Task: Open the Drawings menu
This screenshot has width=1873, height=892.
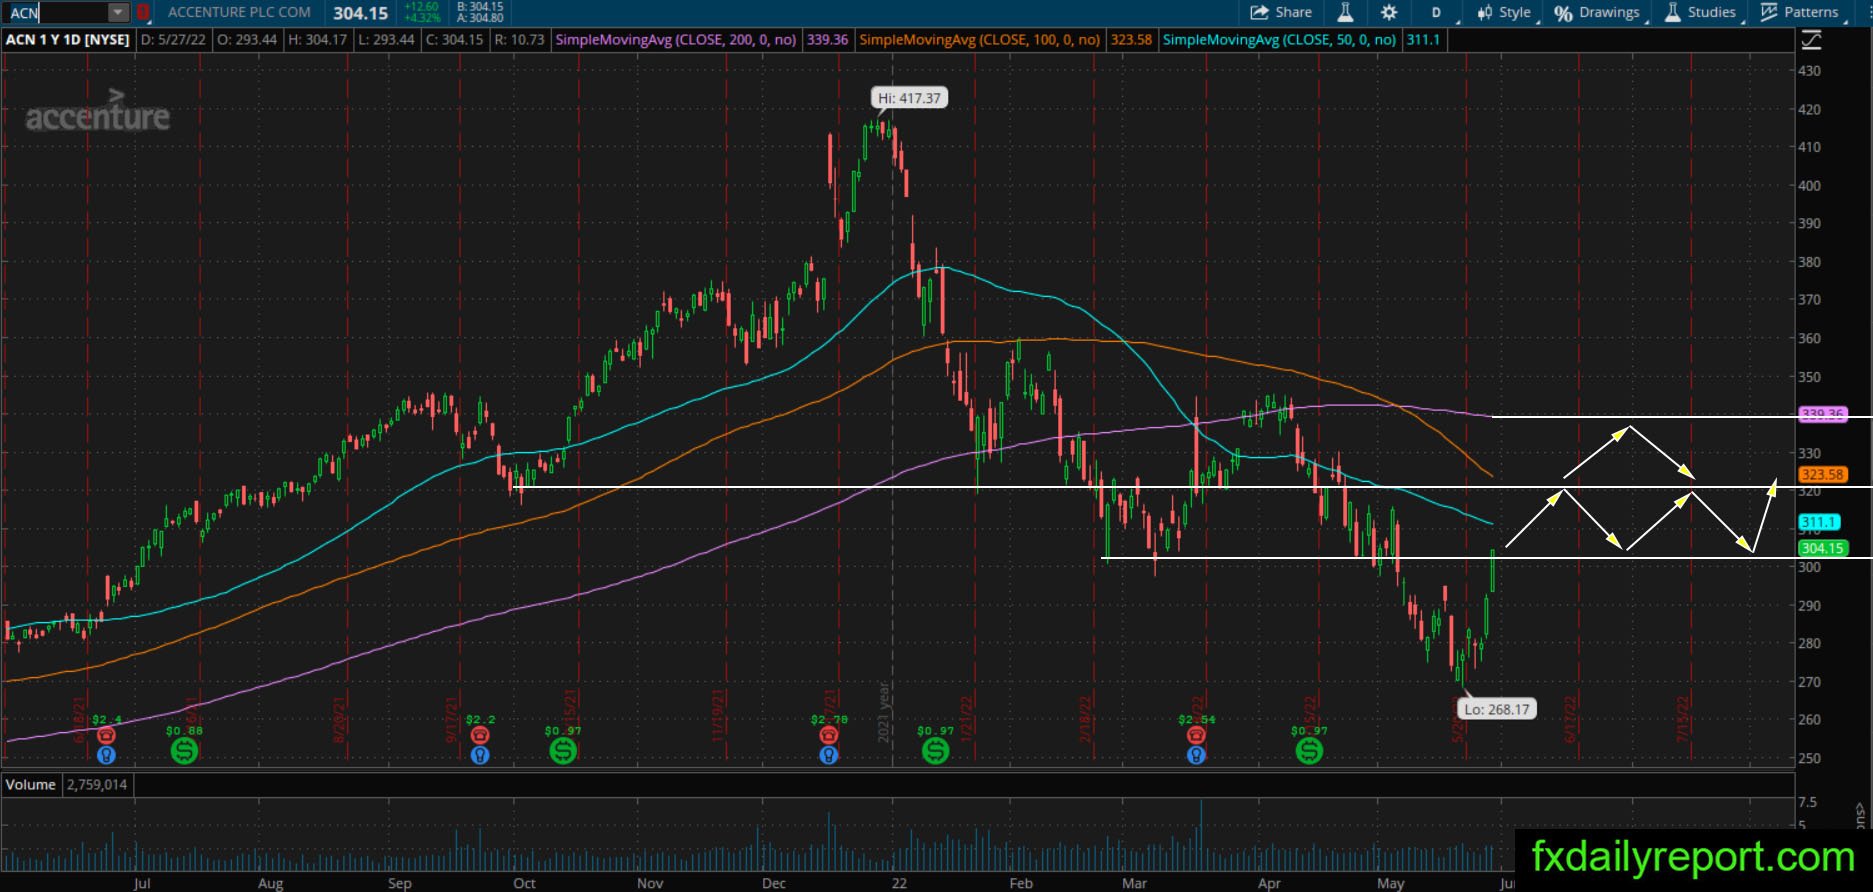Action: click(x=1597, y=12)
